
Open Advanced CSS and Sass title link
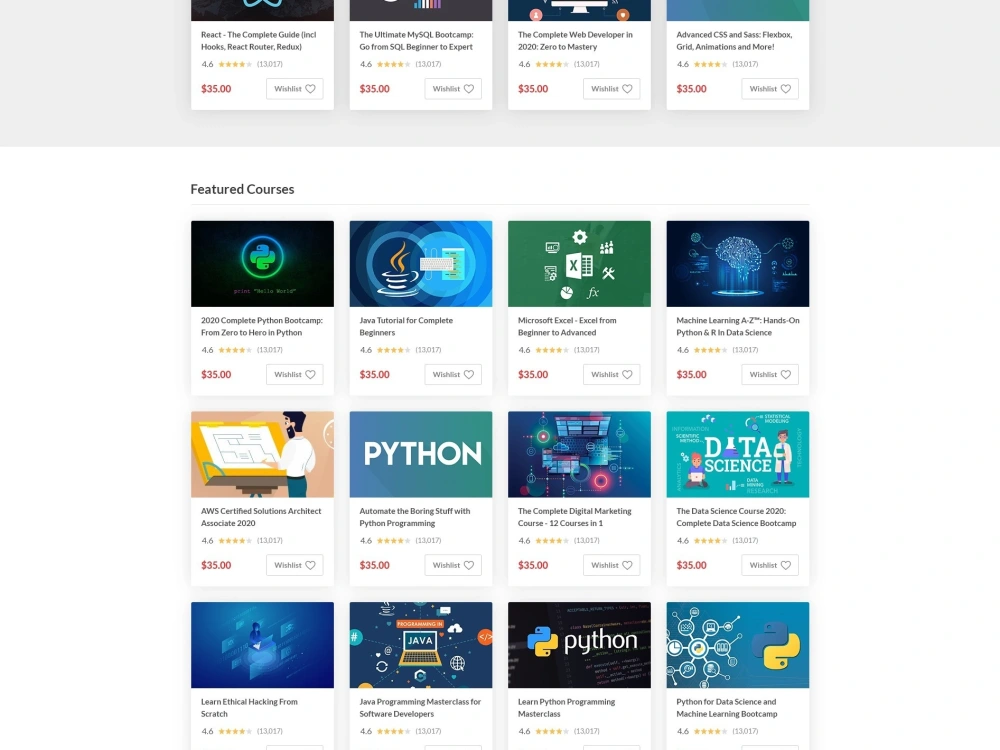point(734,41)
